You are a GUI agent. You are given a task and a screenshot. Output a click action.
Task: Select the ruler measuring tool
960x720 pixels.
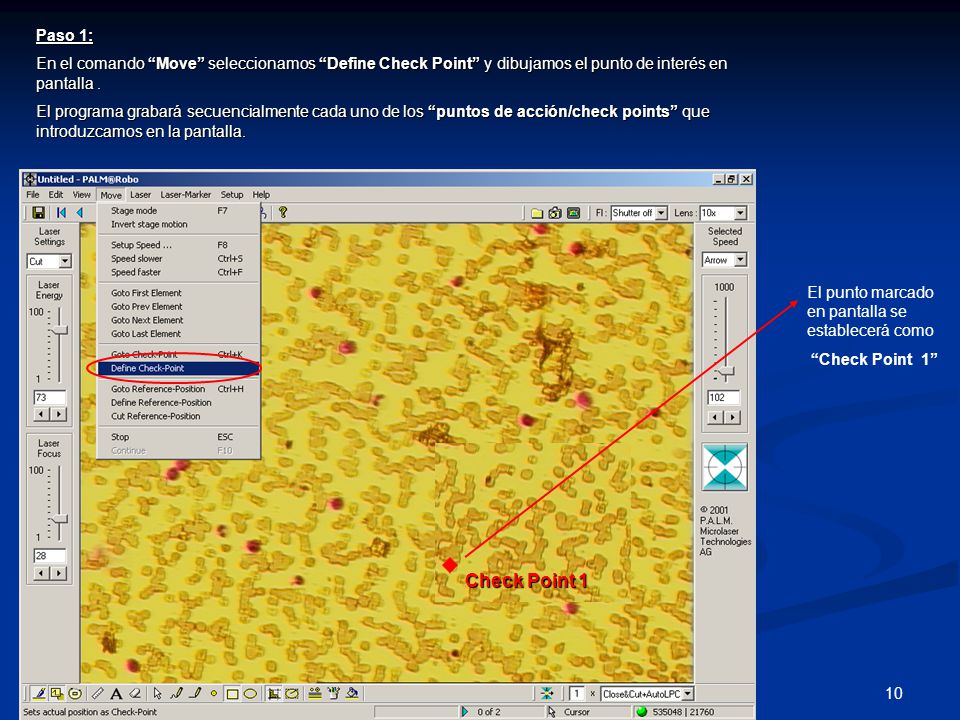(x=97, y=694)
